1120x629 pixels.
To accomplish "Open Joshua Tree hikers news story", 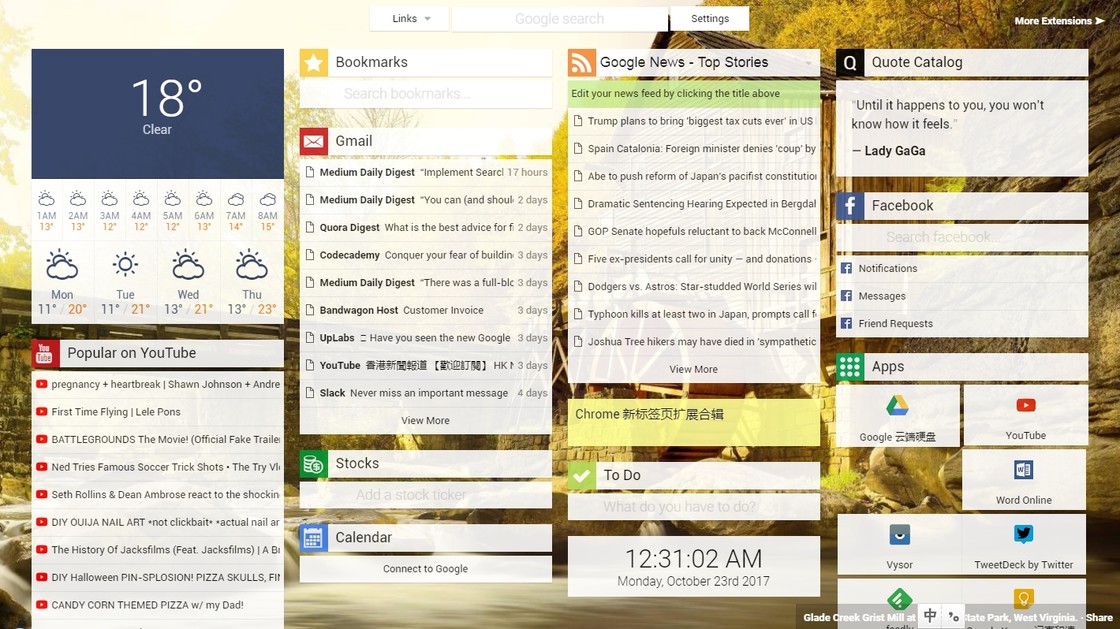I will pyautogui.click(x=694, y=342).
